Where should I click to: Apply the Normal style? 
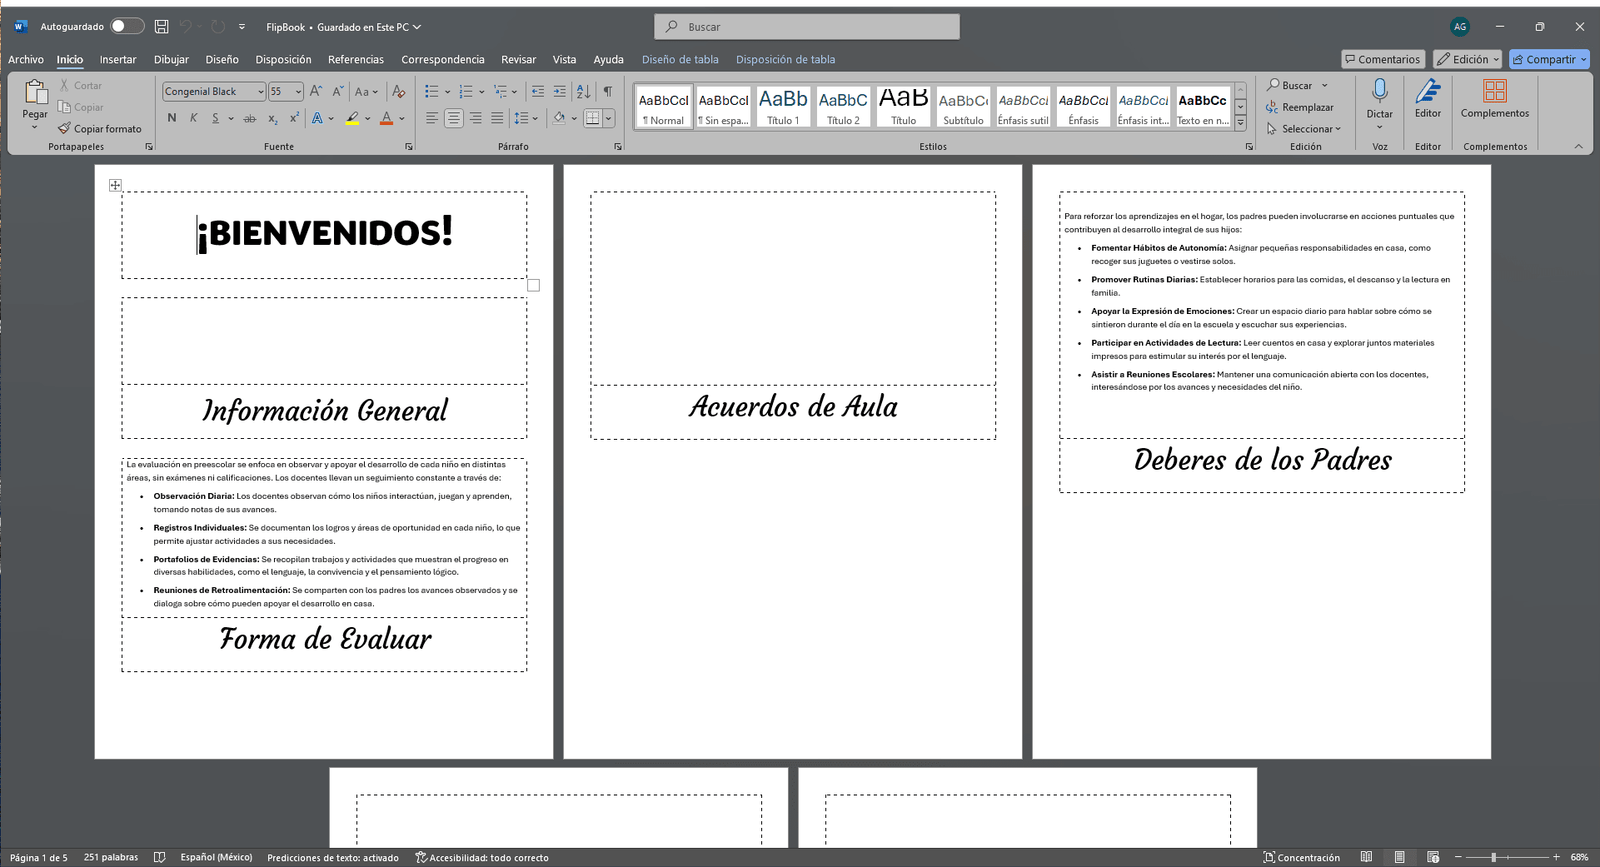664,105
